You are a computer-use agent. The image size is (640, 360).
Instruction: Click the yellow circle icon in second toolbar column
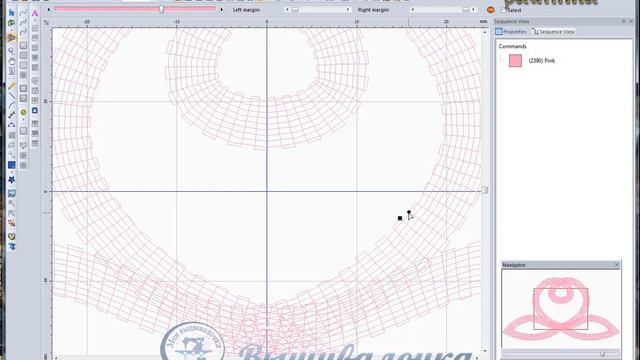(x=23, y=112)
